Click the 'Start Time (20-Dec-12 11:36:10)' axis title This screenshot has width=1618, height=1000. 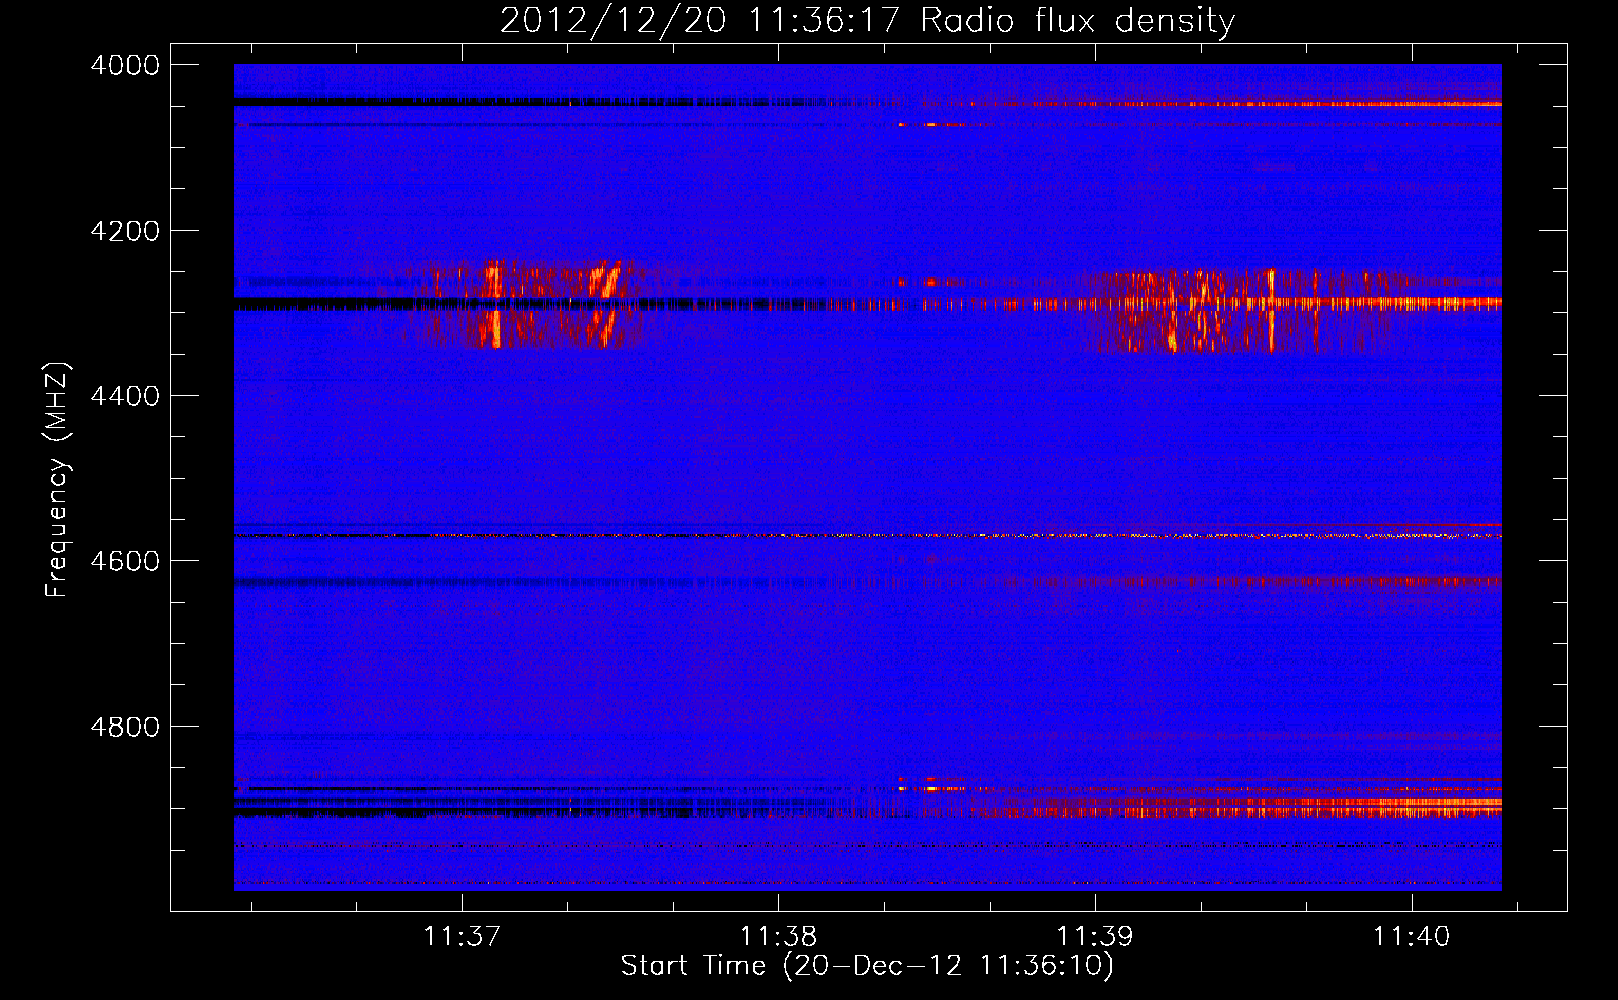[x=867, y=966]
